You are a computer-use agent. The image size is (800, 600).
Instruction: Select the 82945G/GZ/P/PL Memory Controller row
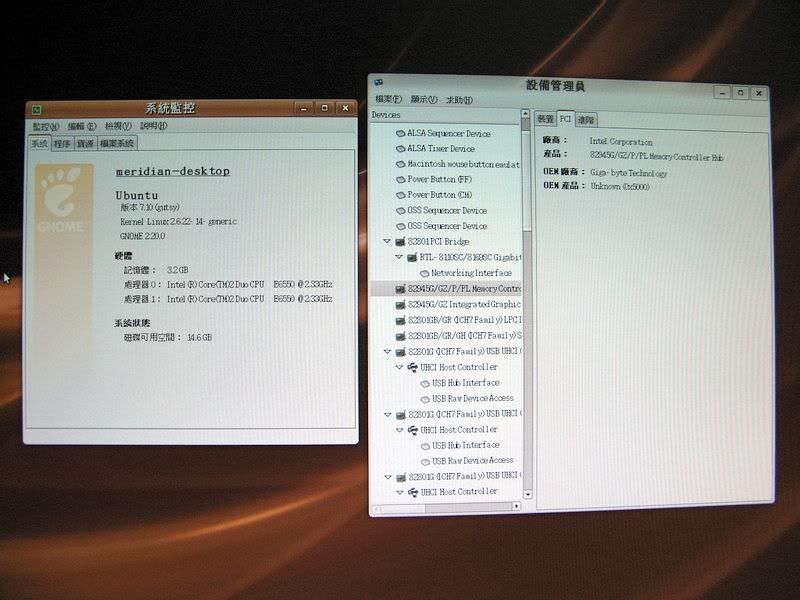click(x=446, y=289)
